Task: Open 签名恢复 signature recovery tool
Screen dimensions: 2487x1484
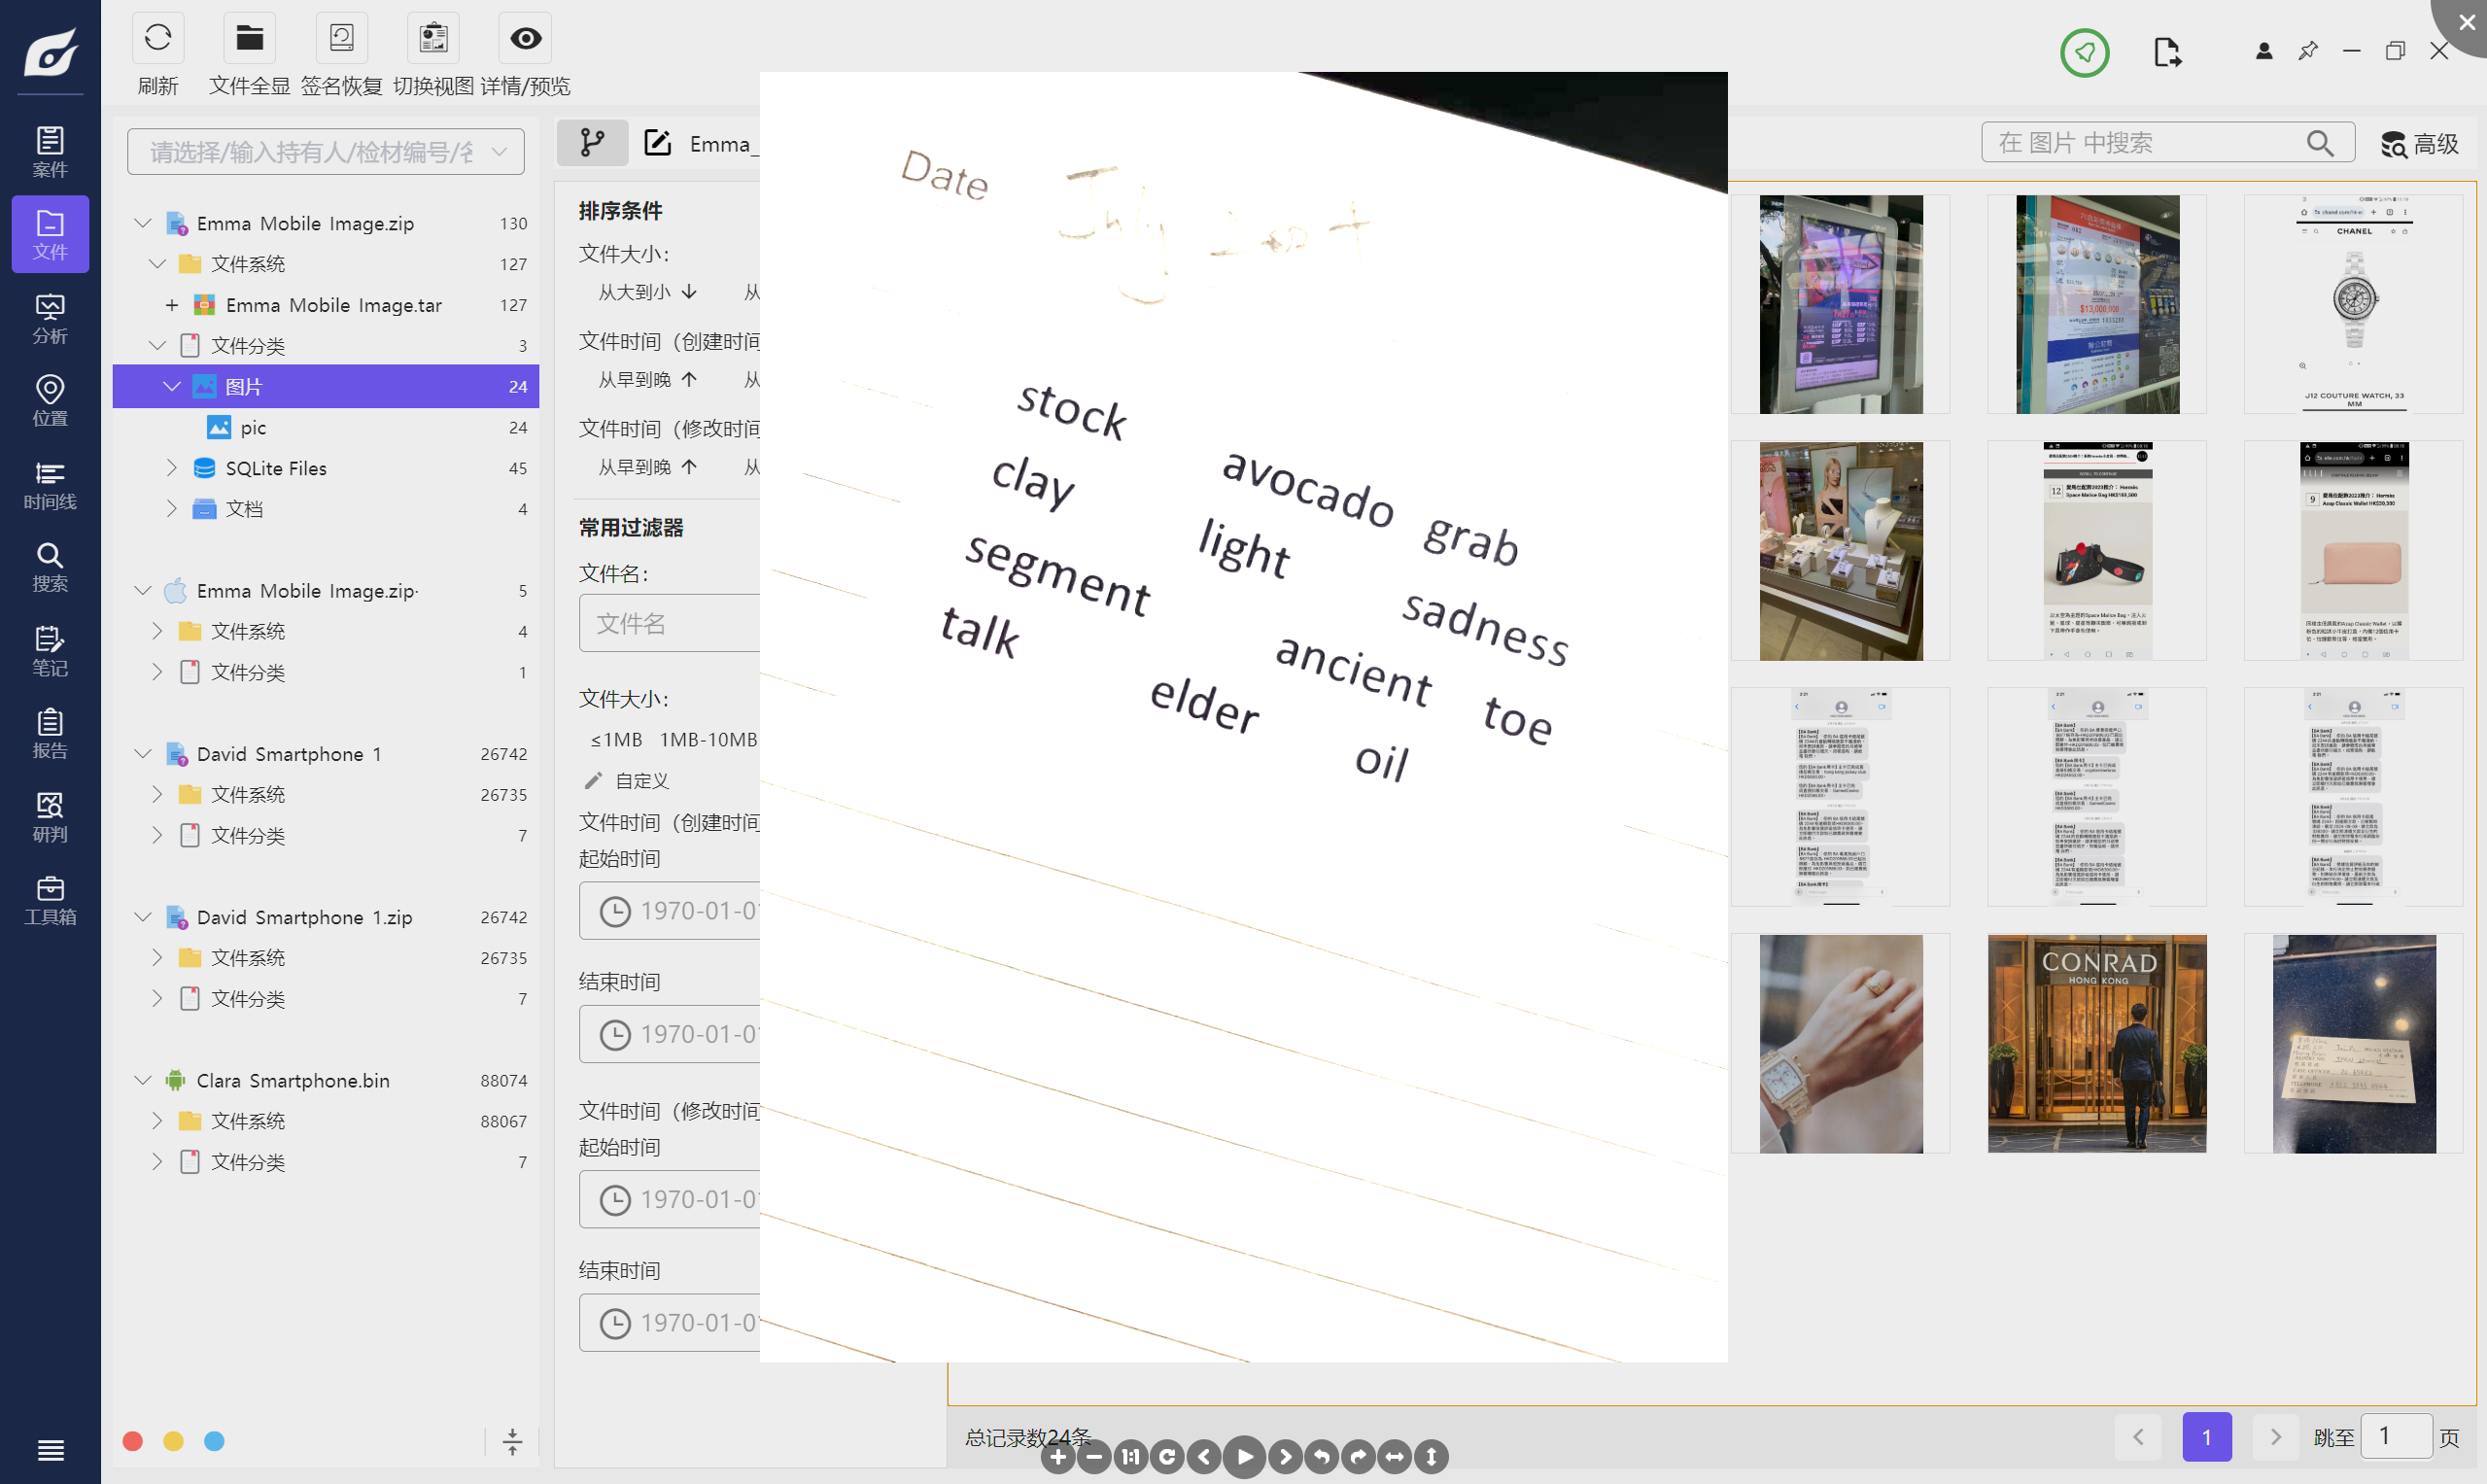Action: 341,39
